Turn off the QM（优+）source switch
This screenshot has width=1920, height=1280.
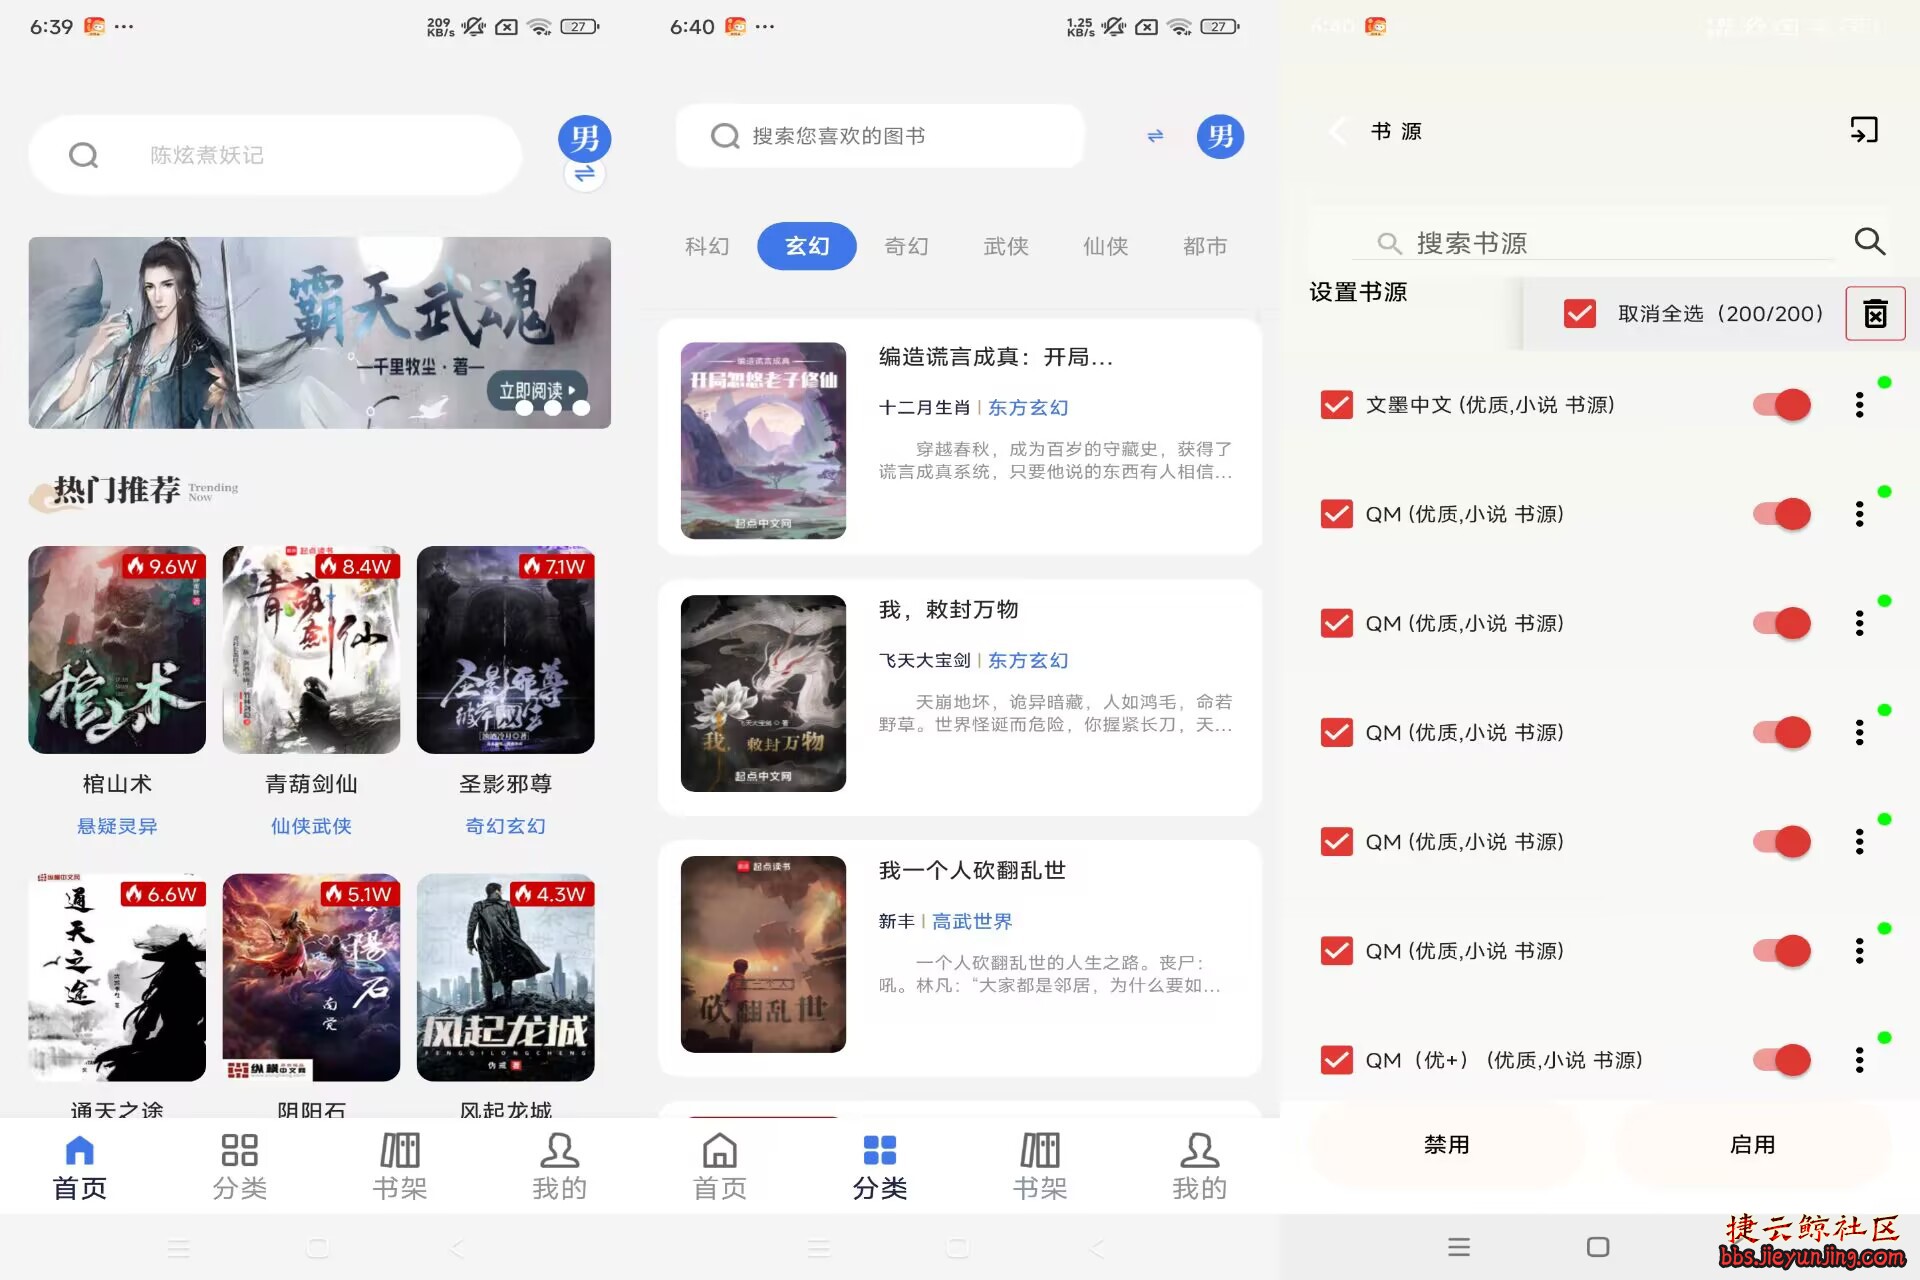click(1782, 1060)
